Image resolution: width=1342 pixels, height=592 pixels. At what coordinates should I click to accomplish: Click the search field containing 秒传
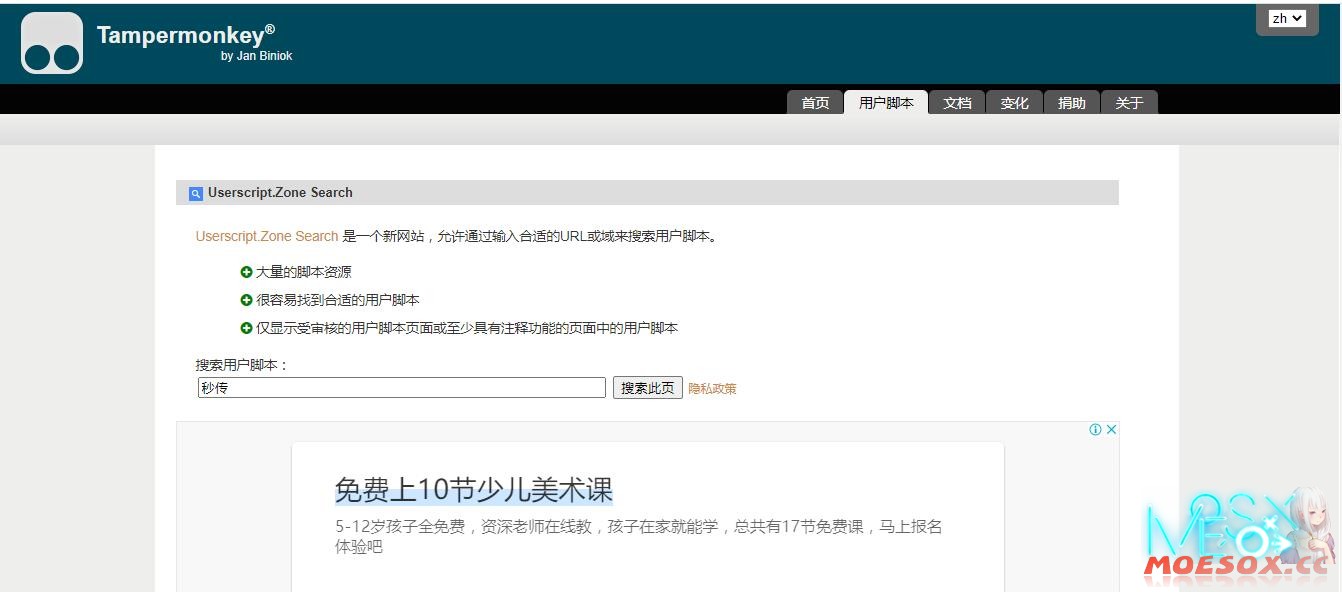click(x=400, y=388)
